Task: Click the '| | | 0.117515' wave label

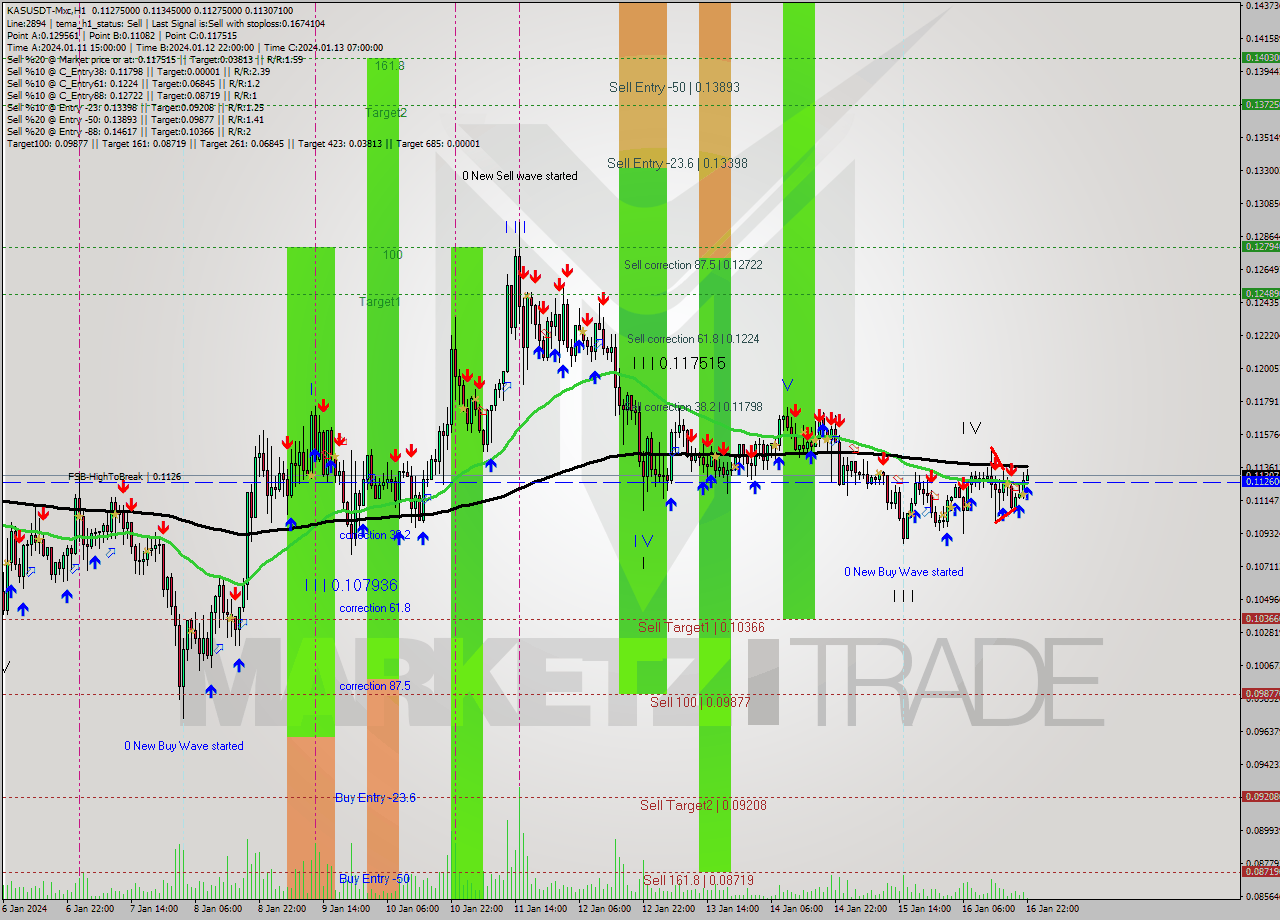Action: tap(678, 363)
